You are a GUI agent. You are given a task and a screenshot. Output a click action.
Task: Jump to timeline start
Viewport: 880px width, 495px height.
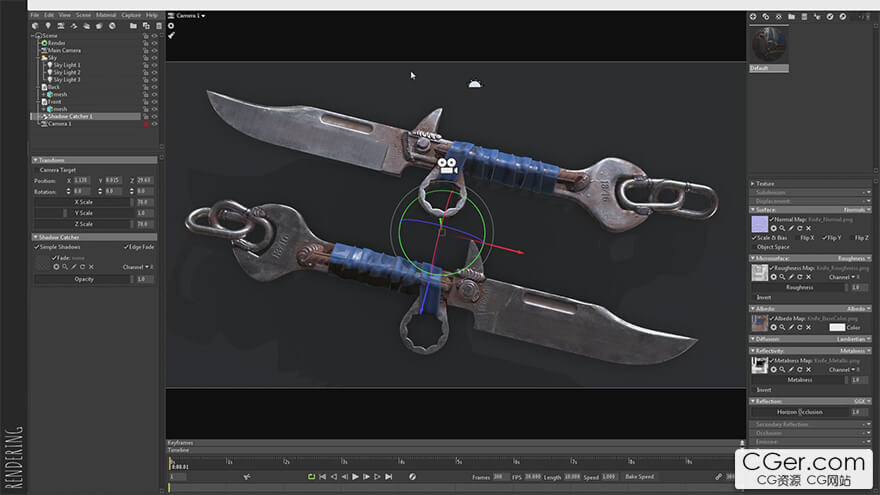323,476
